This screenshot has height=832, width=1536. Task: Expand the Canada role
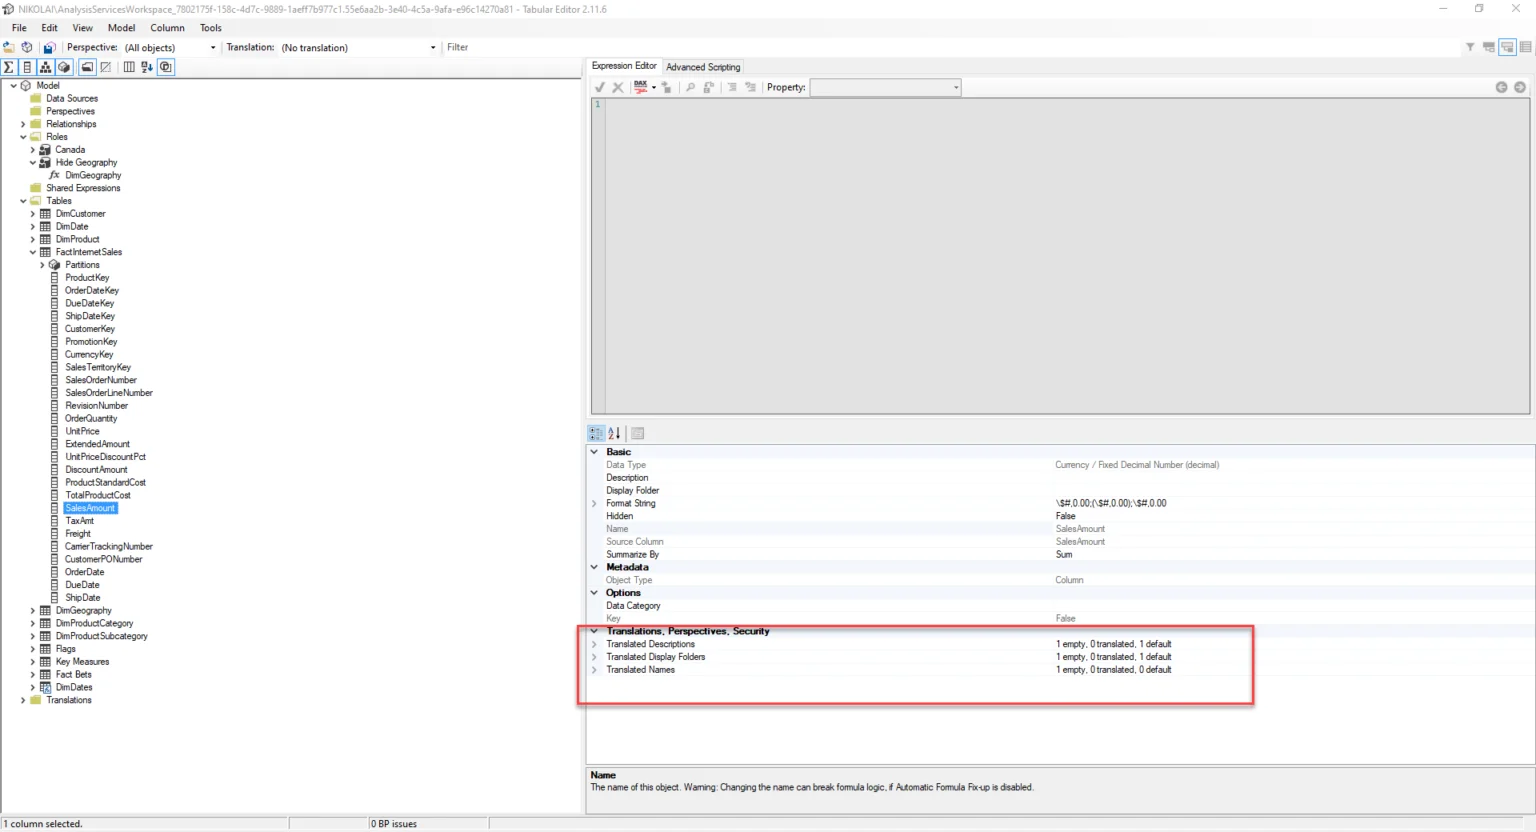(33, 150)
